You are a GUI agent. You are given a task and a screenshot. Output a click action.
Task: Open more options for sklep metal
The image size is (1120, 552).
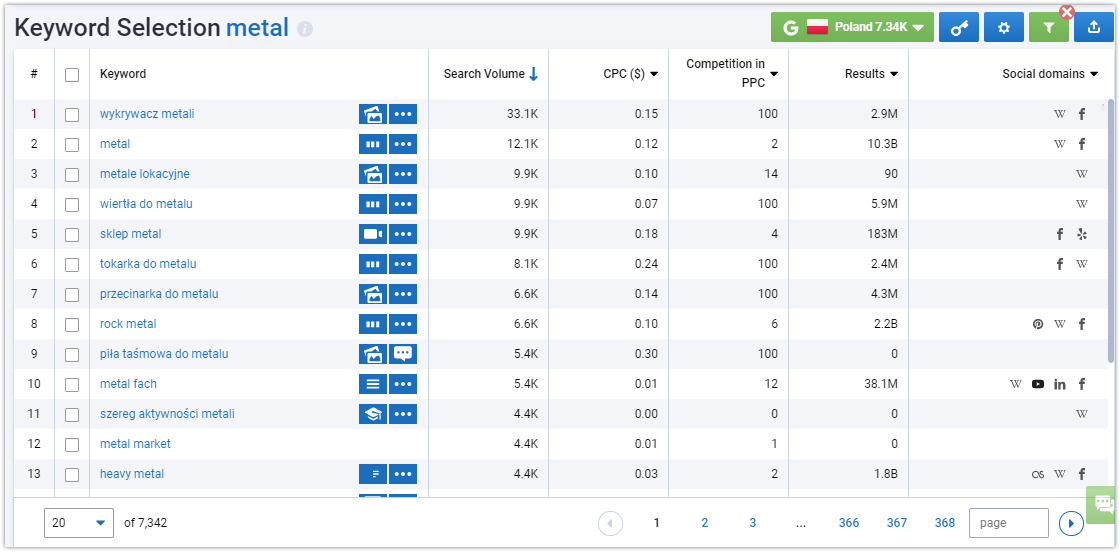point(403,234)
